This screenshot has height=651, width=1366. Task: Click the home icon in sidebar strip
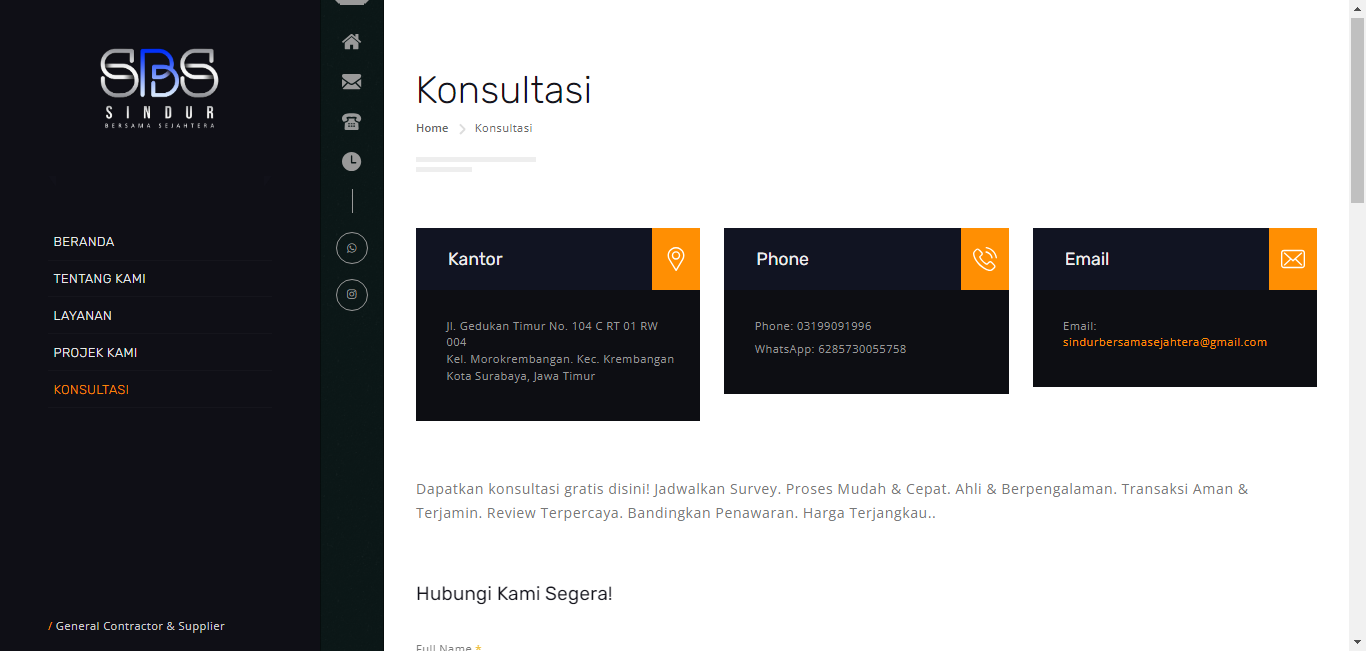(352, 42)
